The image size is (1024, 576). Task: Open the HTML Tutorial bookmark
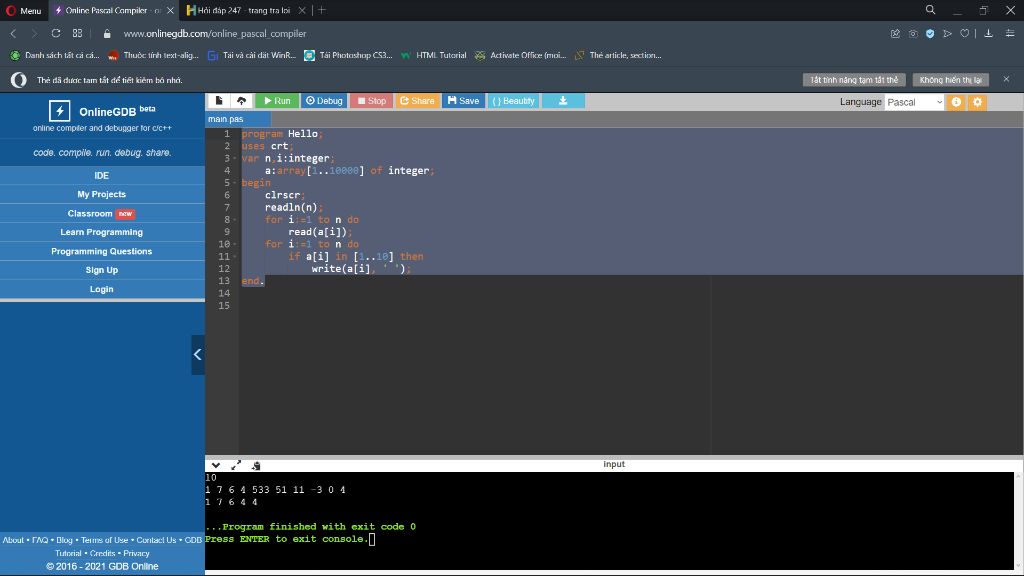click(434, 56)
